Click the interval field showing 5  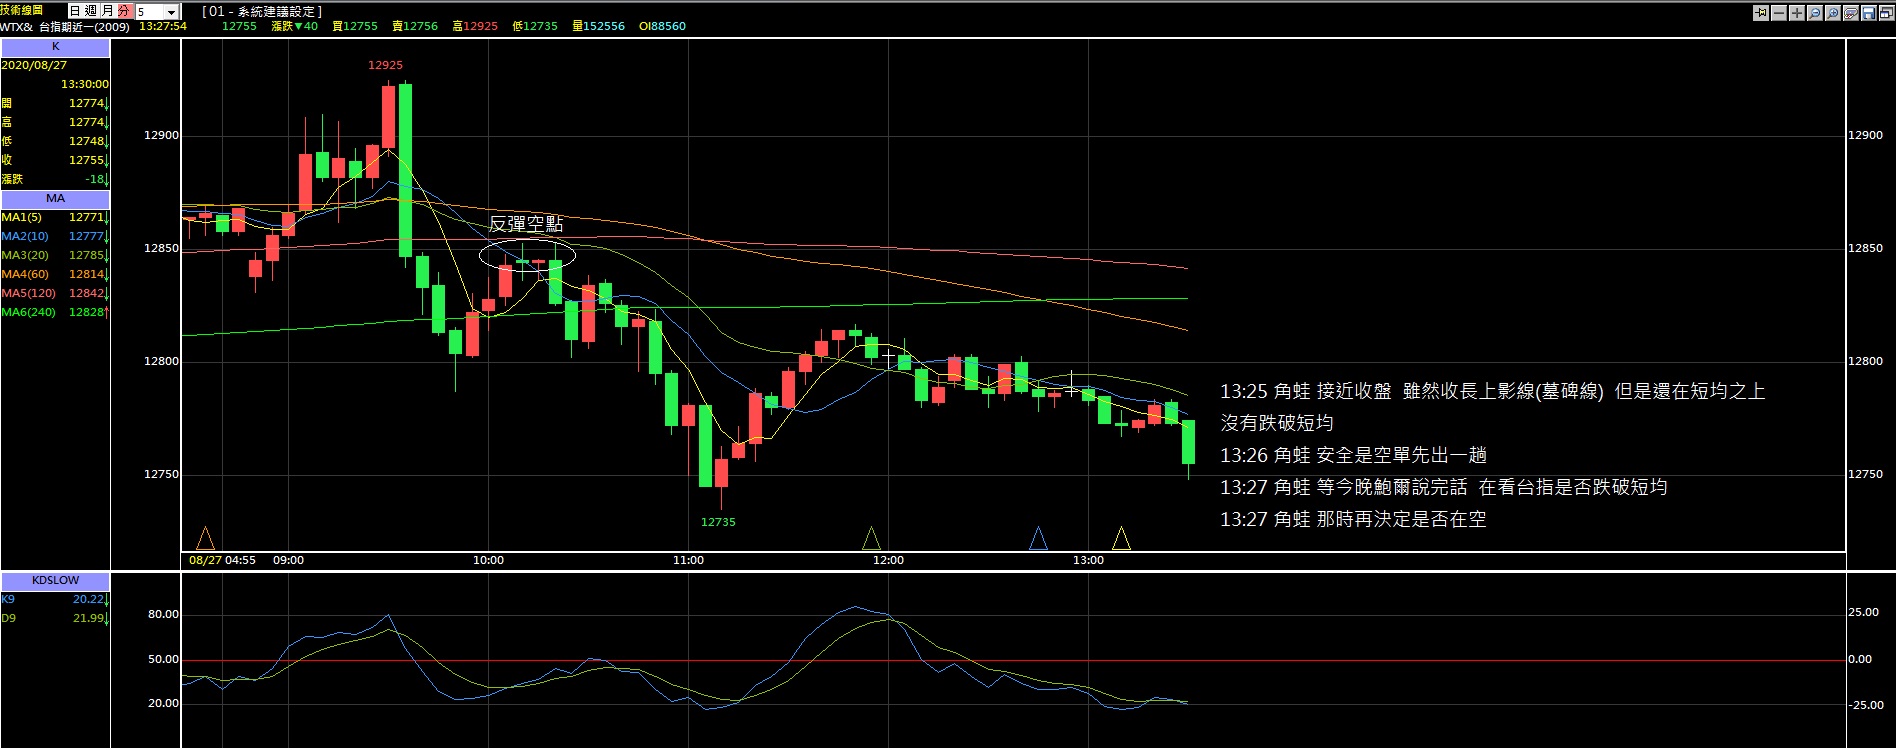(x=150, y=12)
